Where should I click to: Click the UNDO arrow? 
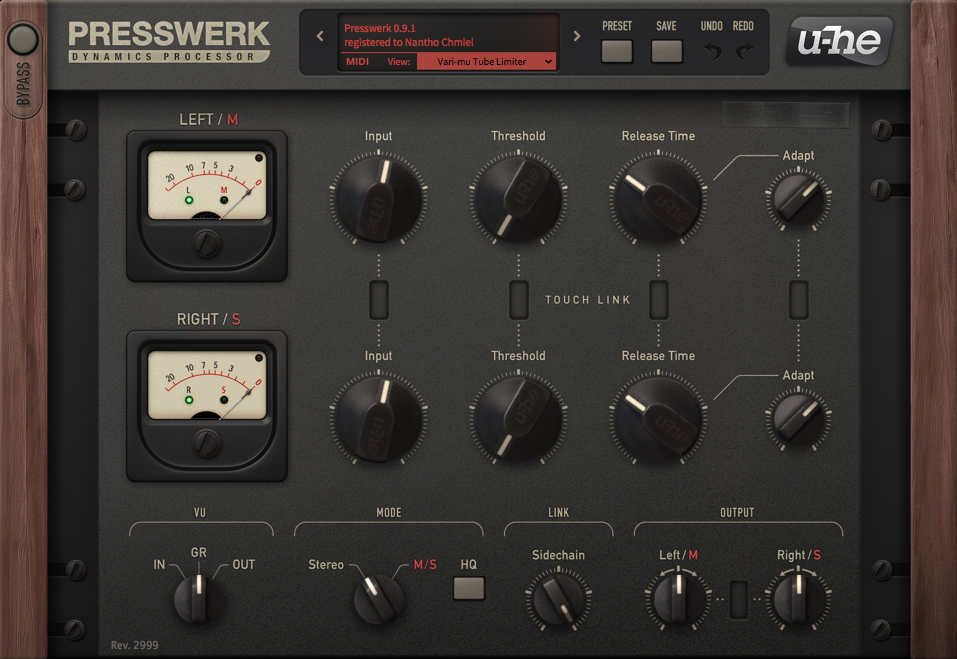coord(711,50)
